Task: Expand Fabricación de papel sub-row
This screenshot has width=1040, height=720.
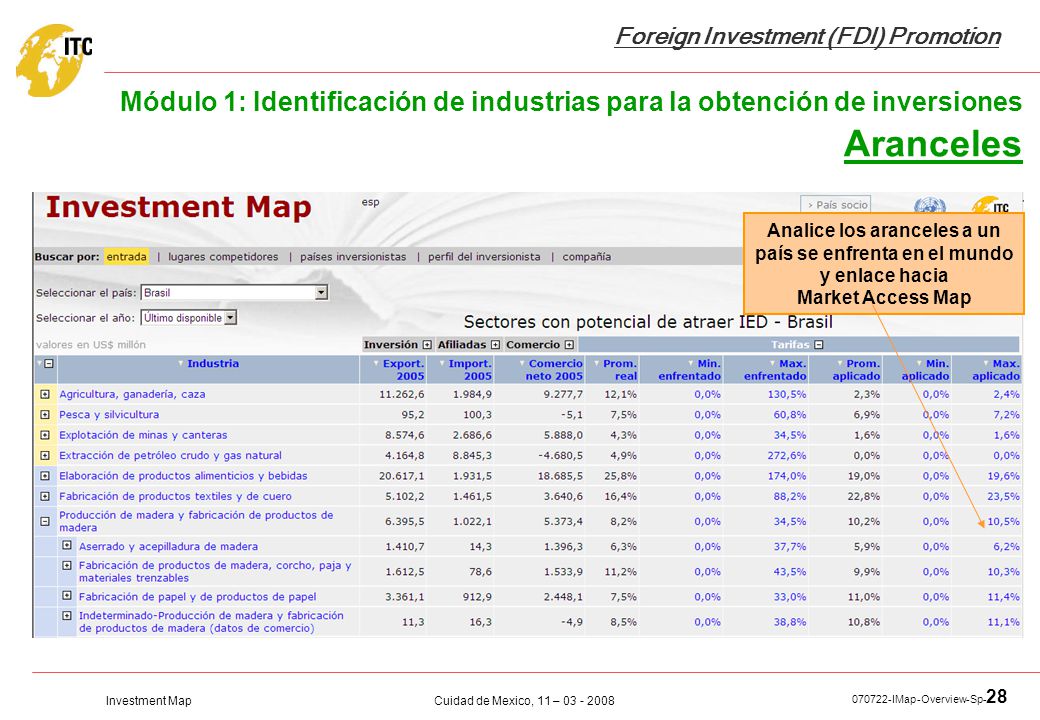Action: (67, 596)
